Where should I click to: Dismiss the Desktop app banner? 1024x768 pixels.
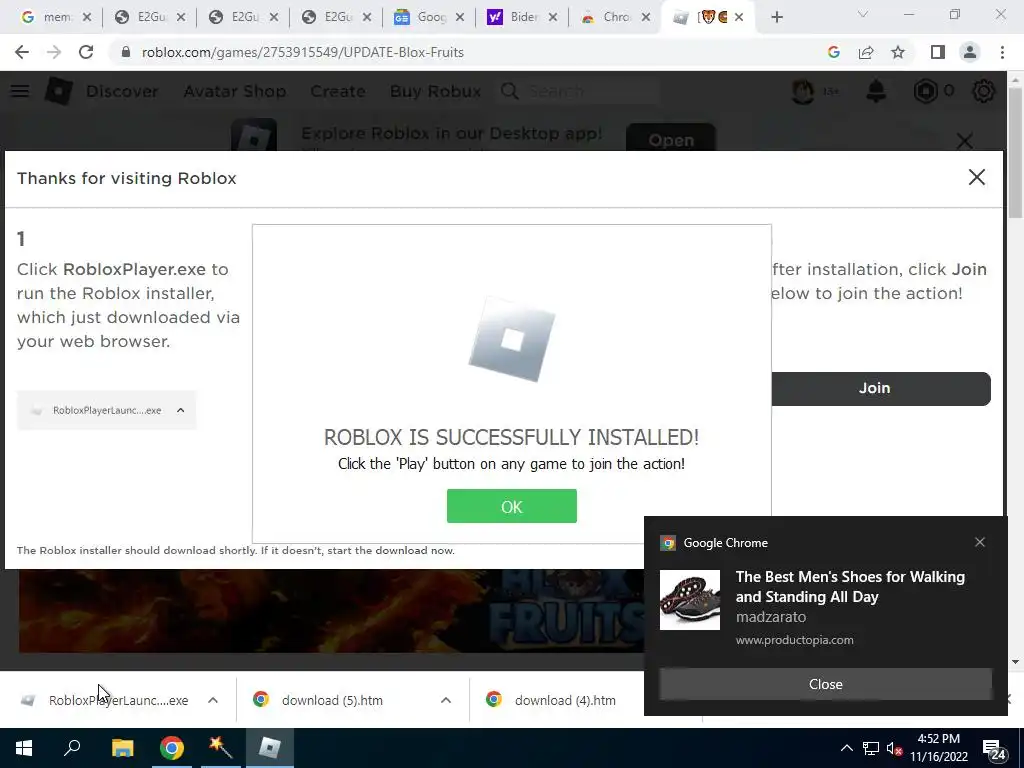point(965,140)
